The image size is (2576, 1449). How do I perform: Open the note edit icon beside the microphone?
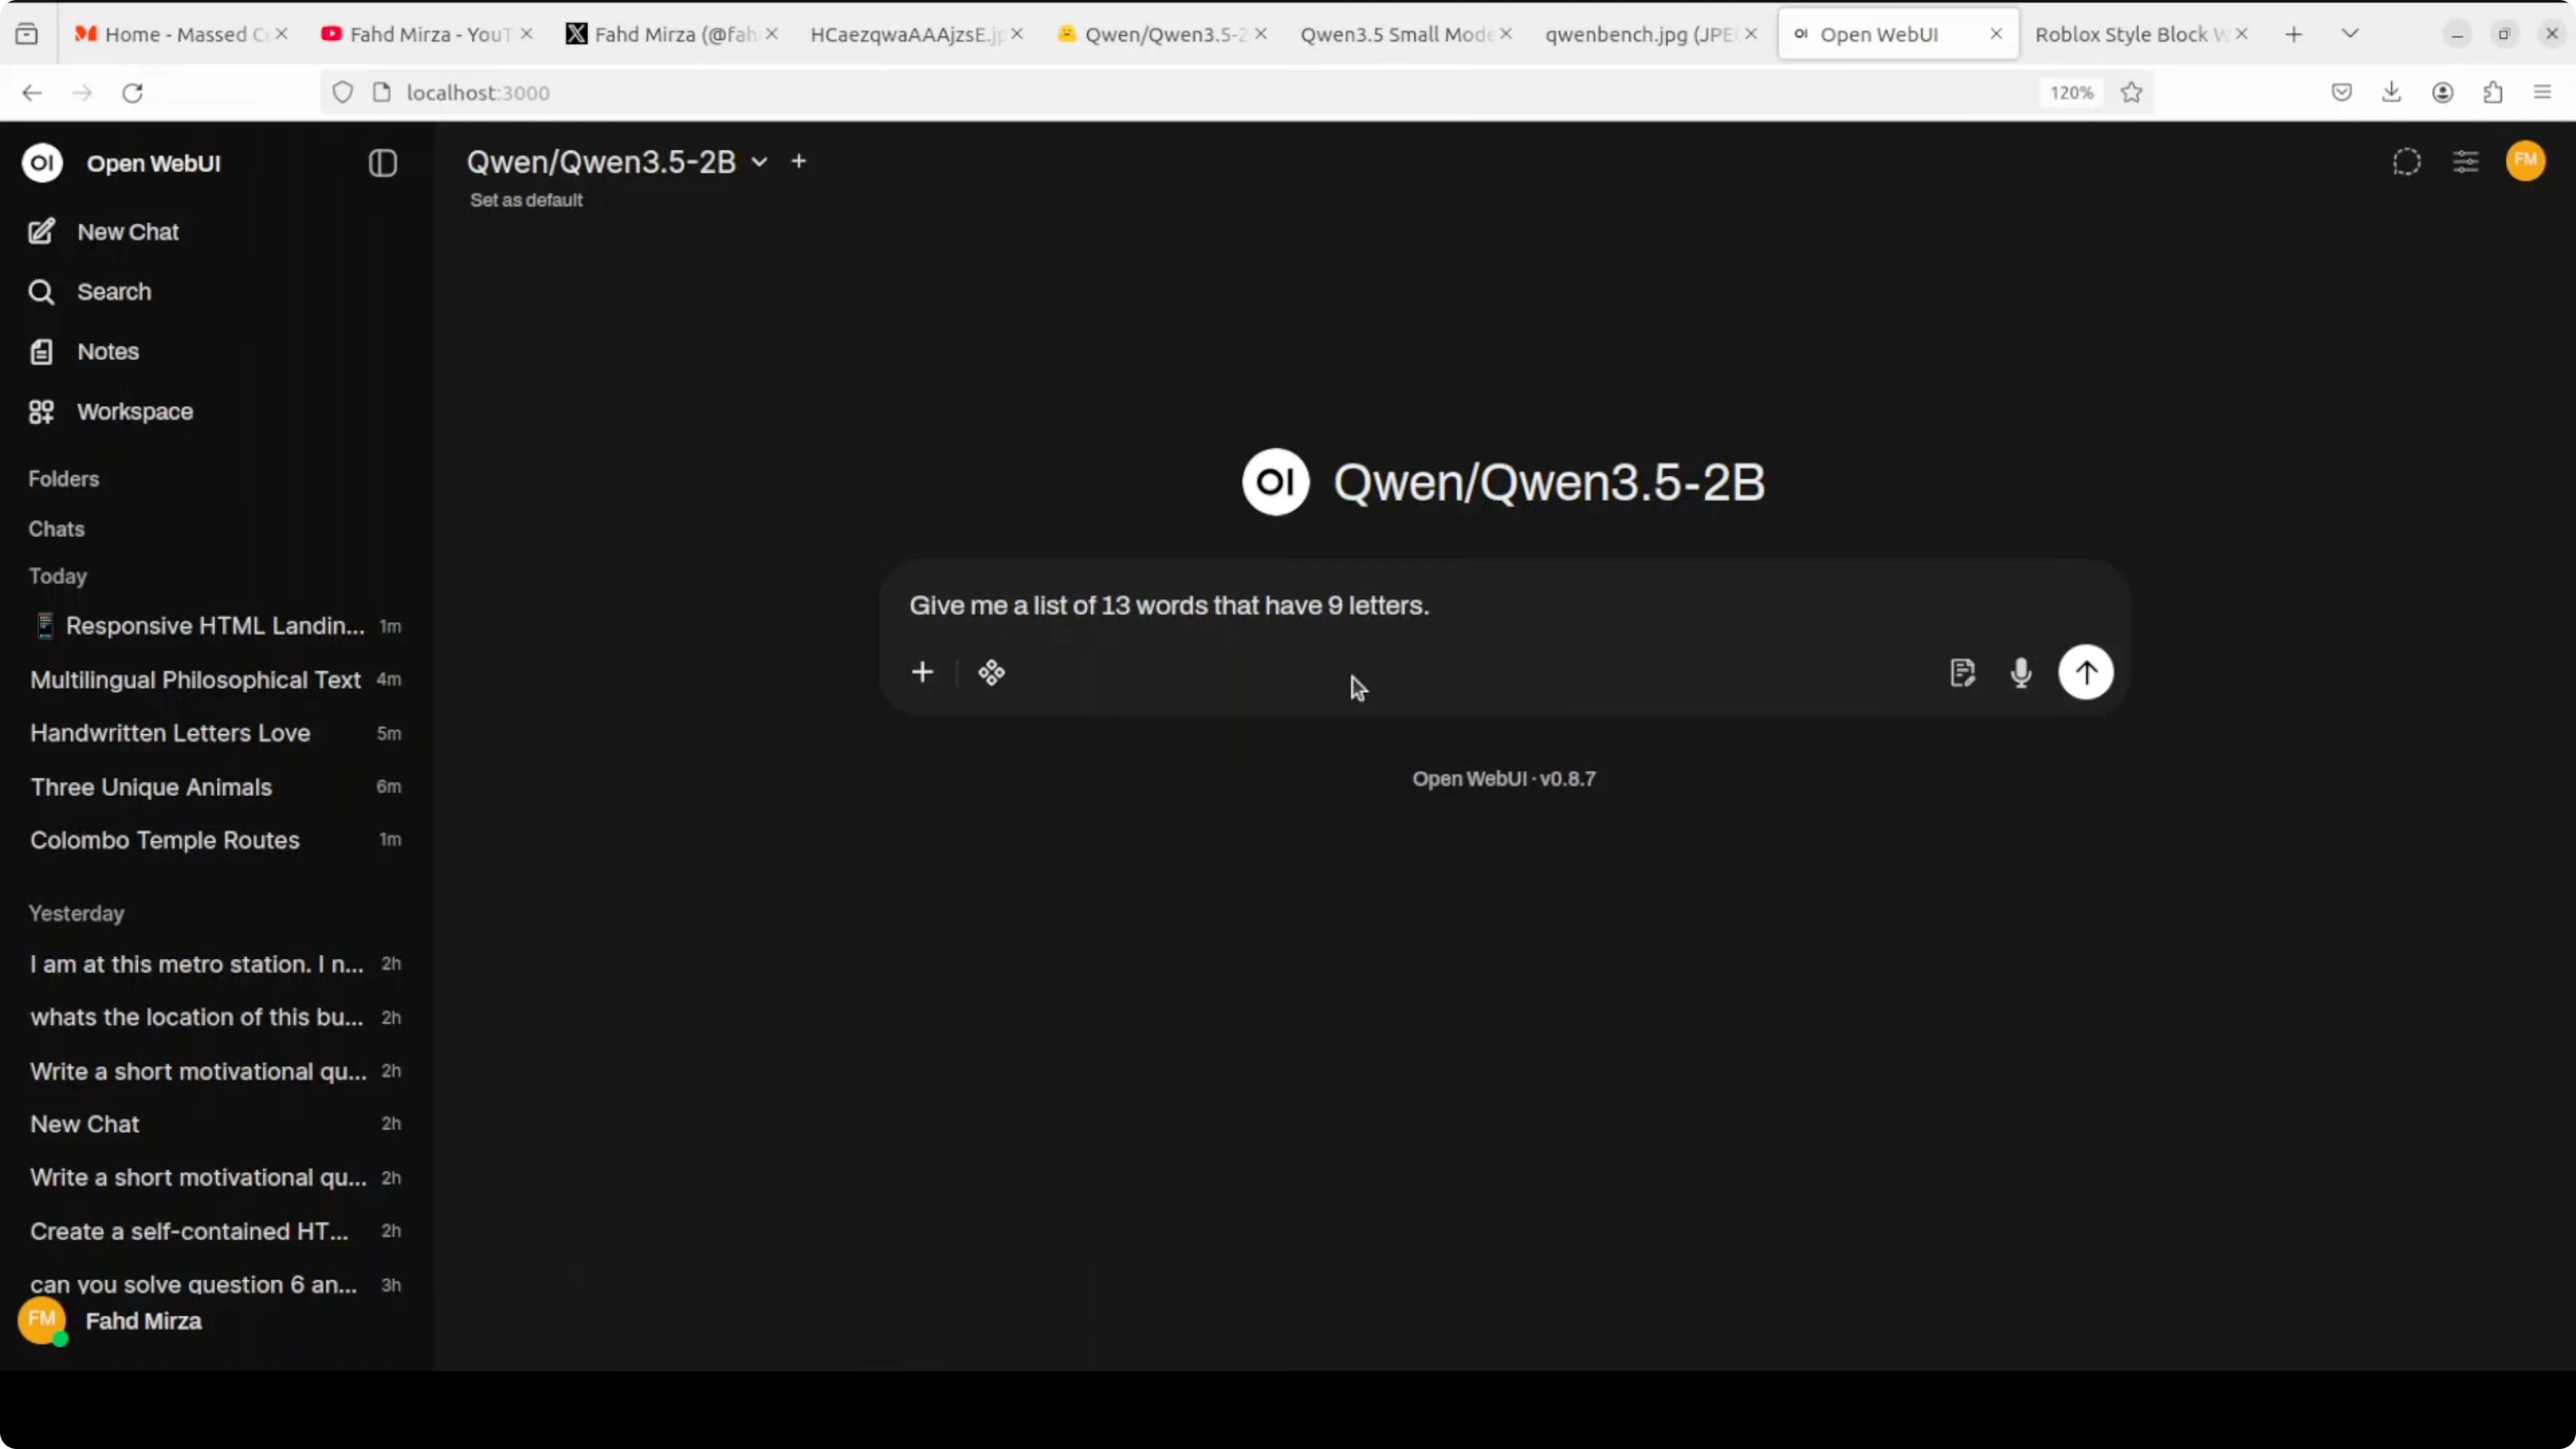[x=1962, y=672]
